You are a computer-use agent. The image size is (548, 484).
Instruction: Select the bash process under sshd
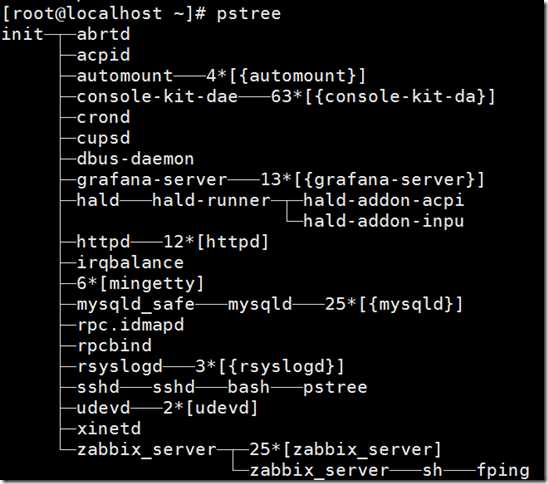(x=248, y=387)
